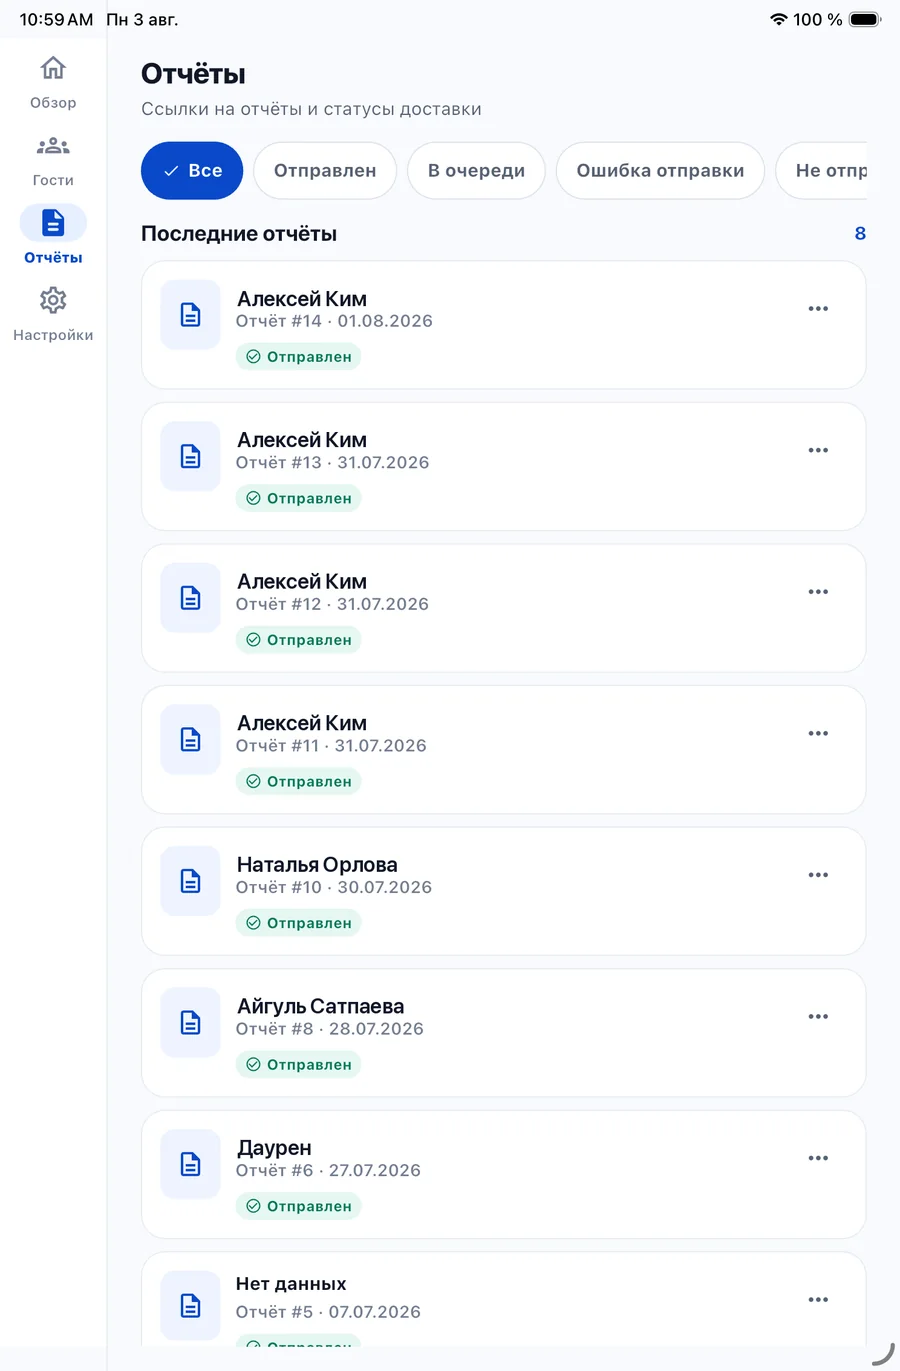Toggle the Все filter chip
This screenshot has height=1371, width=900.
[x=192, y=171]
